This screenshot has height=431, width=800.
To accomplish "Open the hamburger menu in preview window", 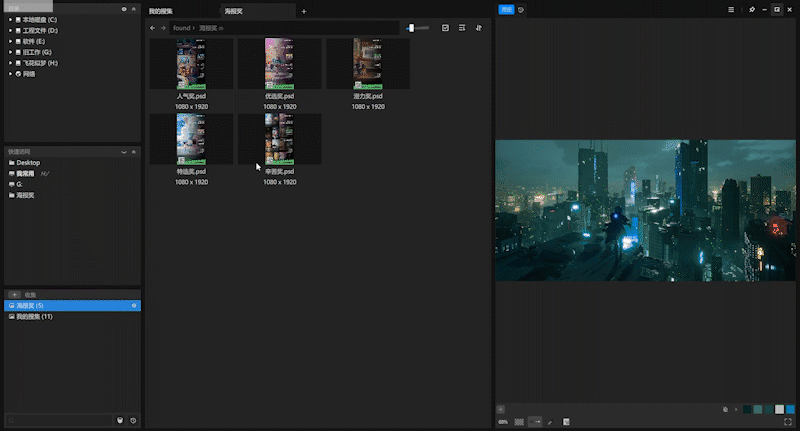I will pos(731,10).
